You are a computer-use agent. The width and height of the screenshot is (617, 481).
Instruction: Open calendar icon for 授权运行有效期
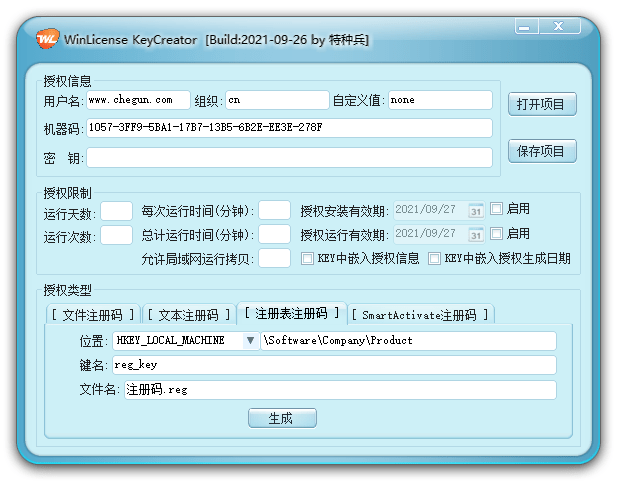point(476,235)
